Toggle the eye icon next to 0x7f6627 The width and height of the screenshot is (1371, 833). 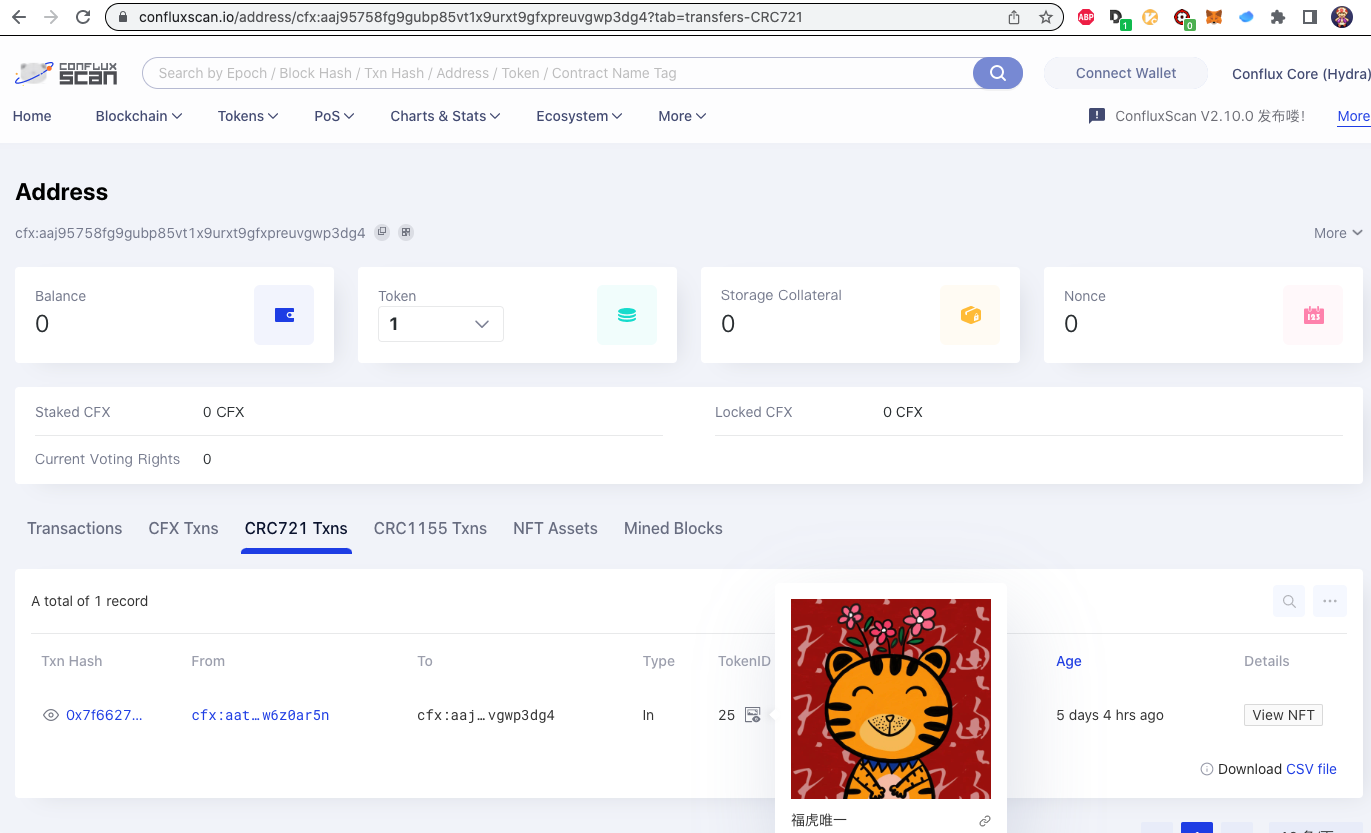(51, 715)
